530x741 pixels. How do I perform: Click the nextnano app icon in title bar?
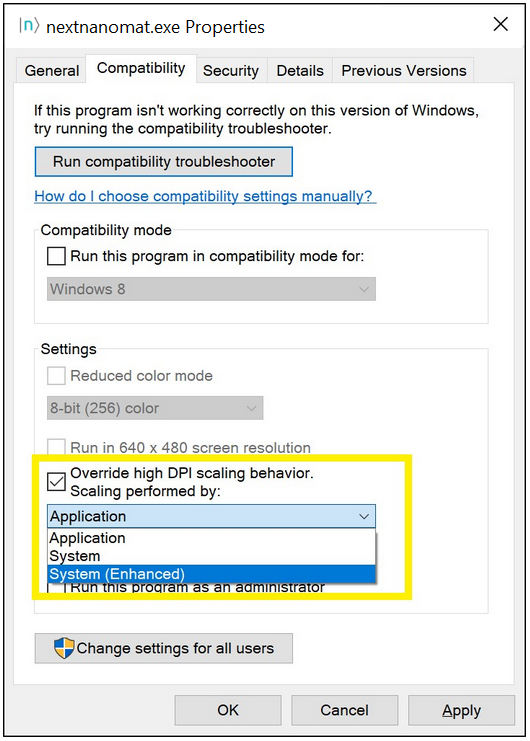[x=29, y=25]
